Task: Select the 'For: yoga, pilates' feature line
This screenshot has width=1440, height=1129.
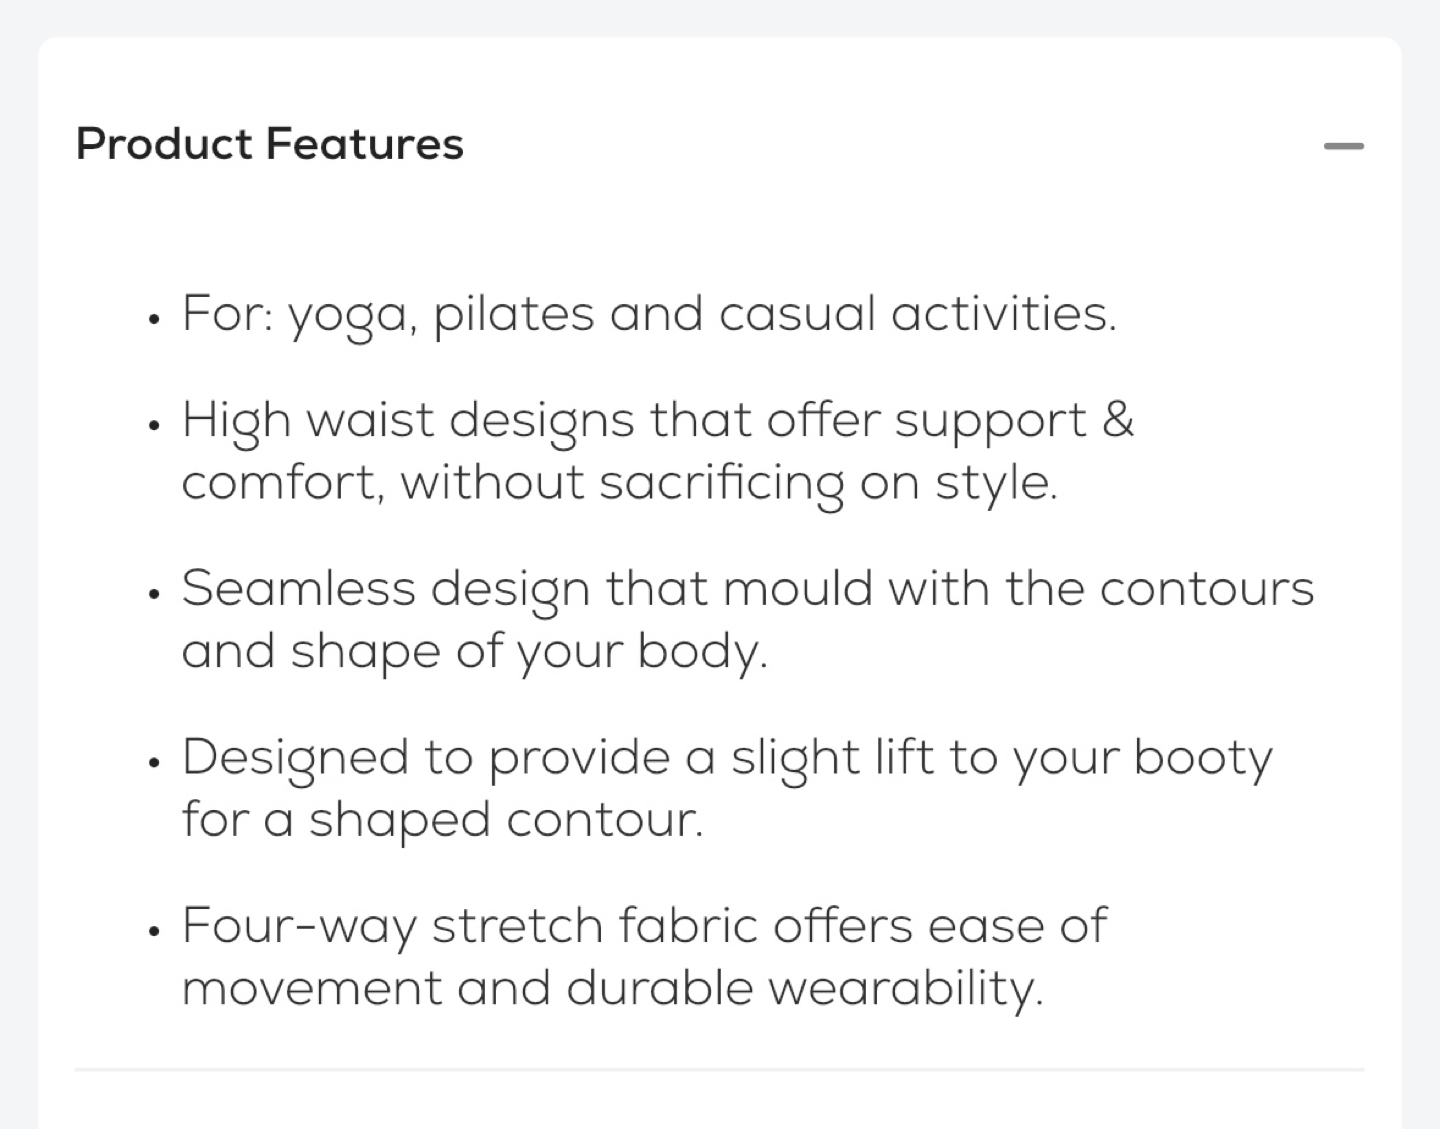Action: 649,315
